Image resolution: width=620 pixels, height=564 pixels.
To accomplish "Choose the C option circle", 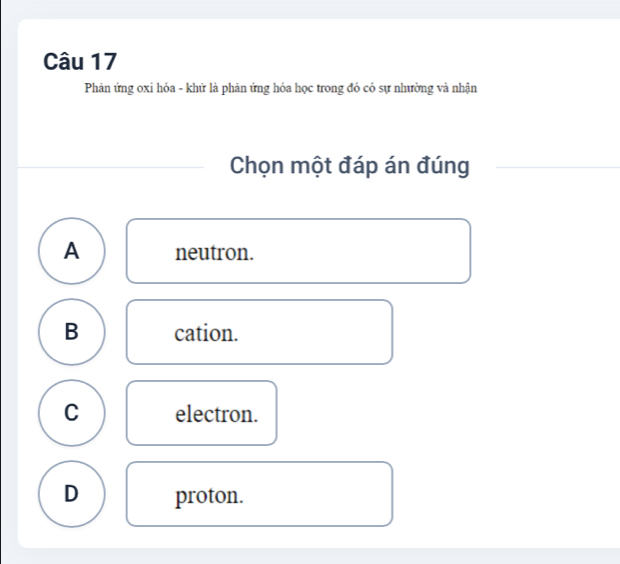I will point(70,413).
